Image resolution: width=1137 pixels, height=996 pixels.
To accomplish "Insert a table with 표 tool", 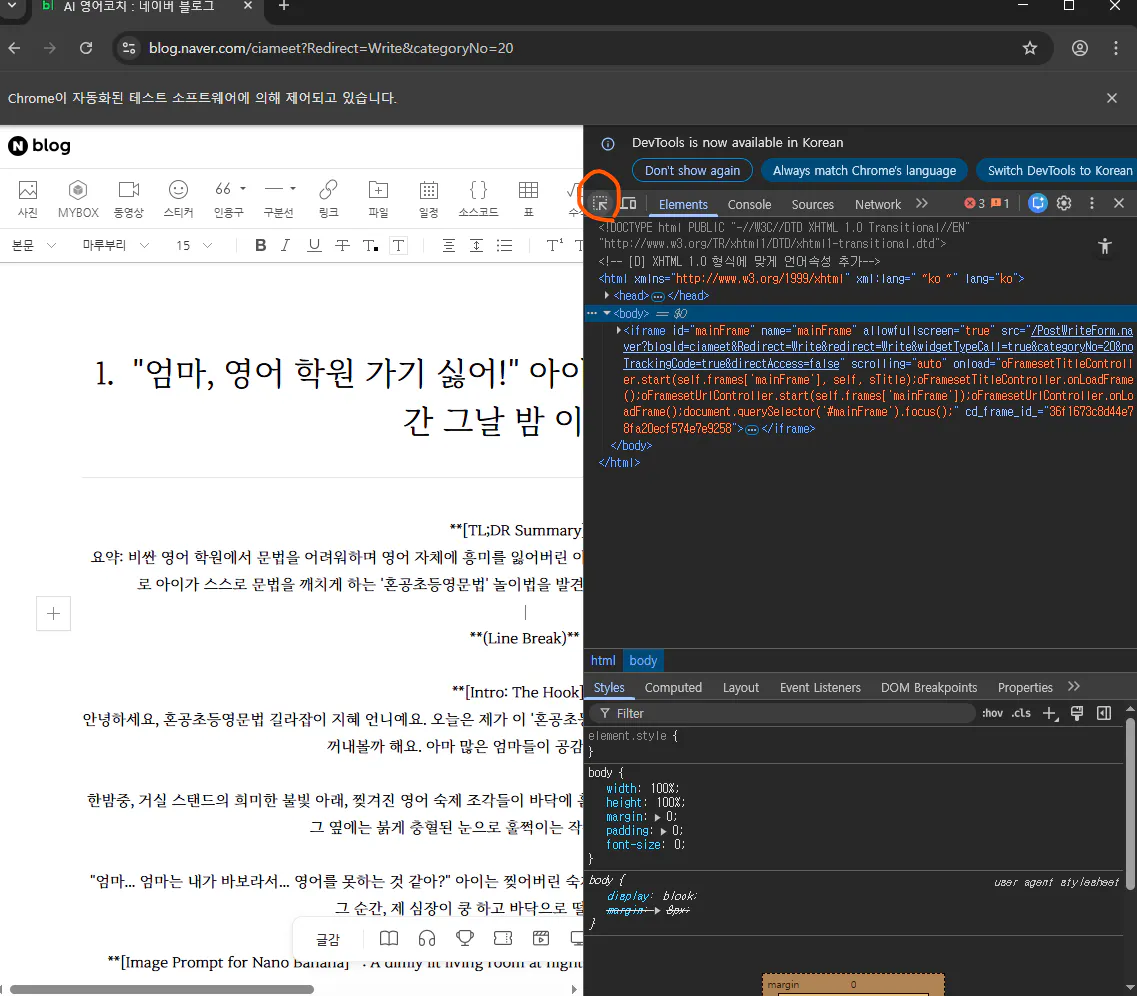I will (529, 198).
